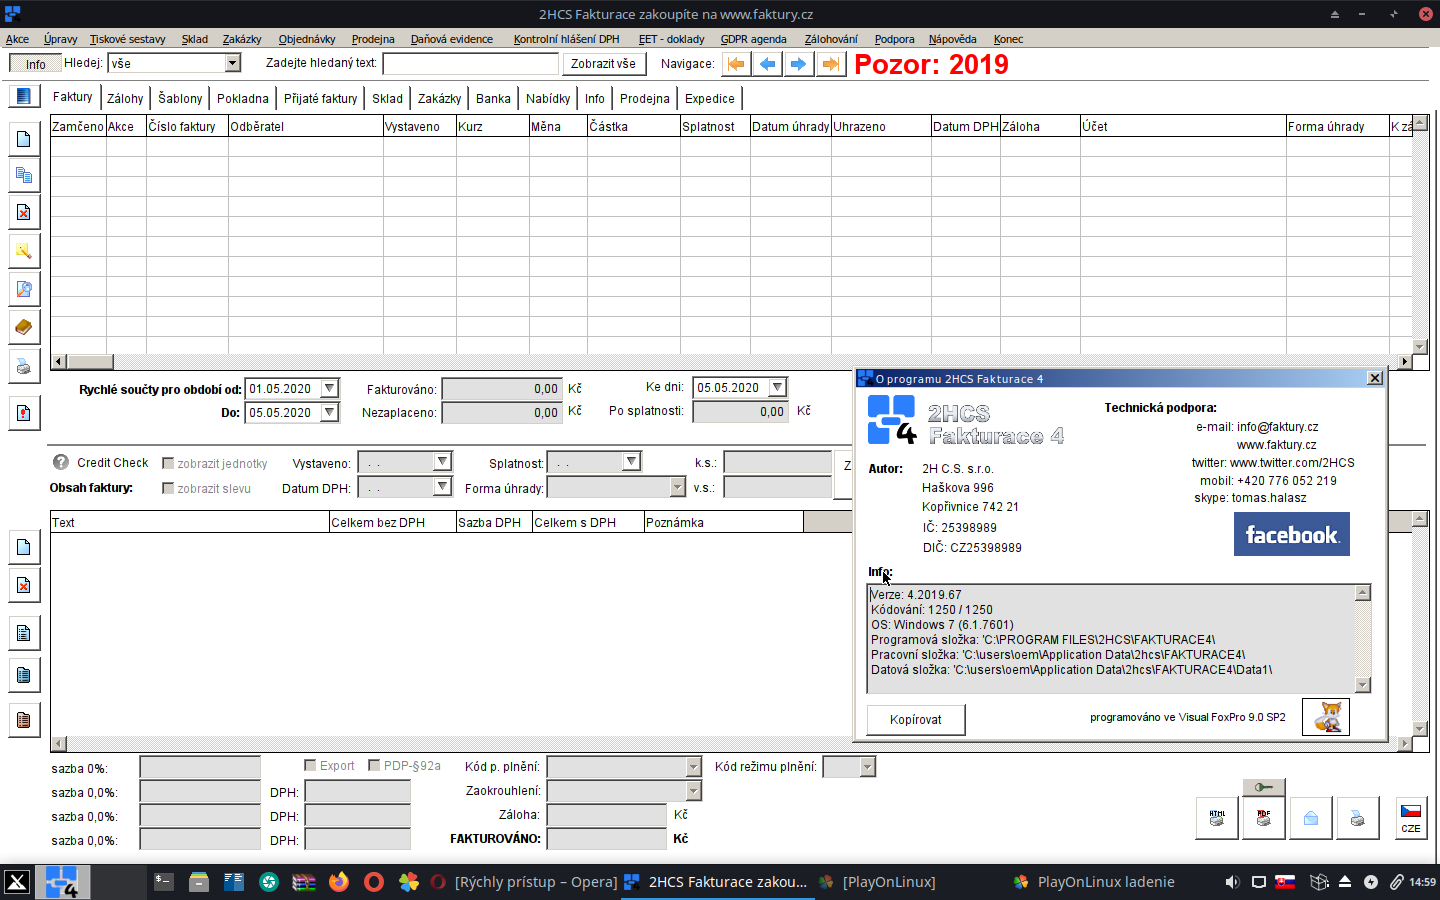This screenshot has width=1440, height=900.
Task: Click the brown book icon in left sidebar
Action: [x=24, y=327]
